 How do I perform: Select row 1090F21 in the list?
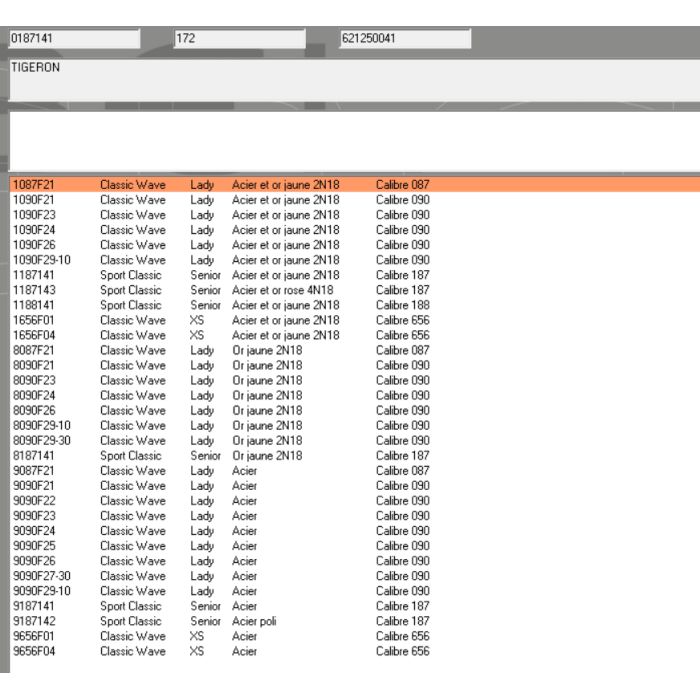354,200
